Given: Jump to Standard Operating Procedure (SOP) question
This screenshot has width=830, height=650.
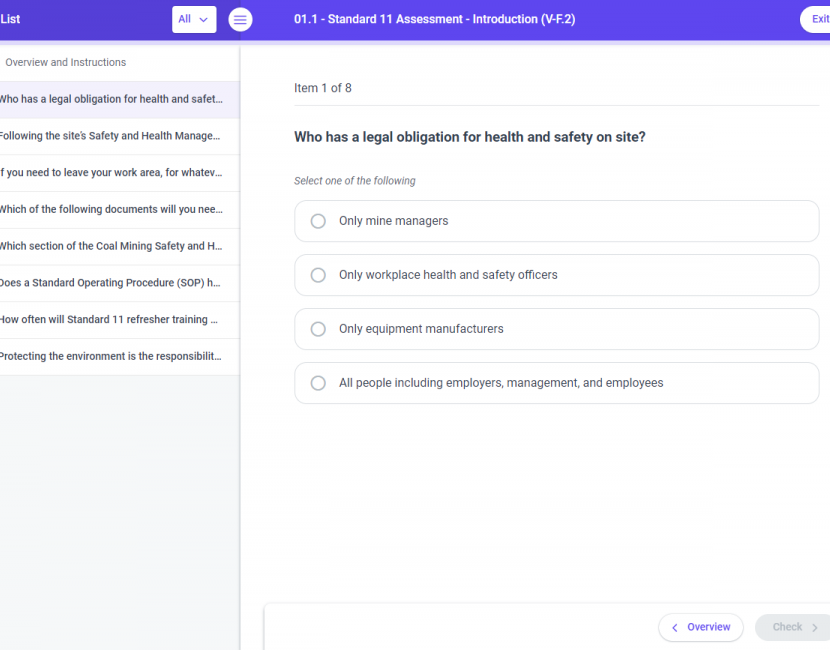Looking at the screenshot, I should point(120,283).
